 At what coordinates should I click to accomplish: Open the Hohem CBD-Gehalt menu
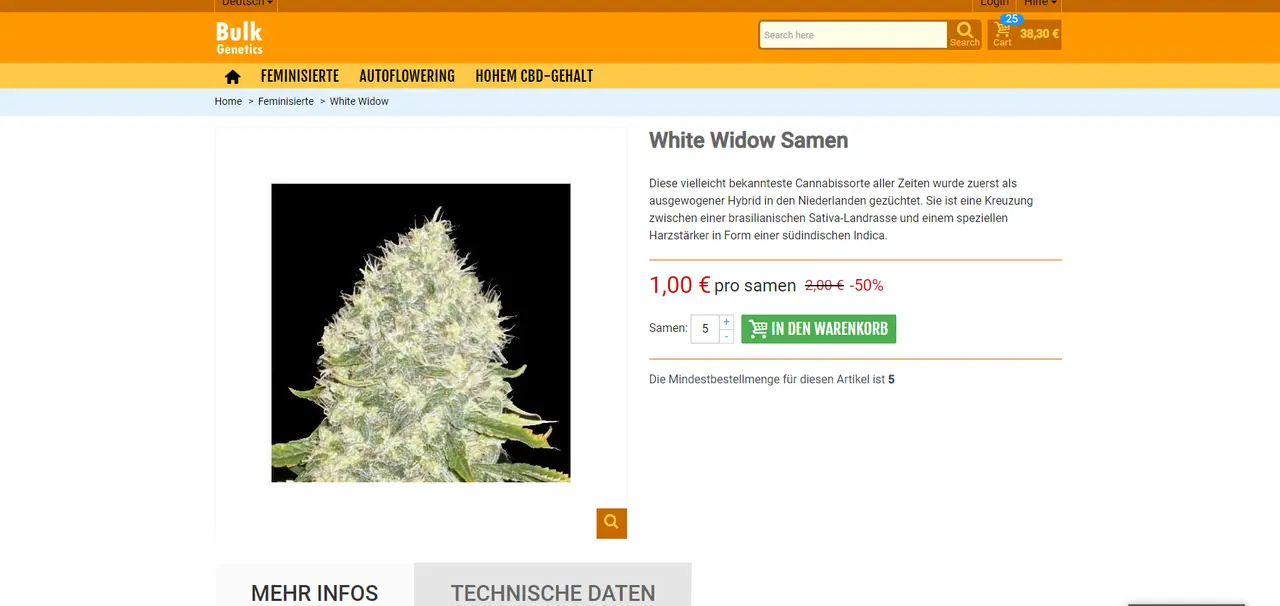[x=534, y=76]
